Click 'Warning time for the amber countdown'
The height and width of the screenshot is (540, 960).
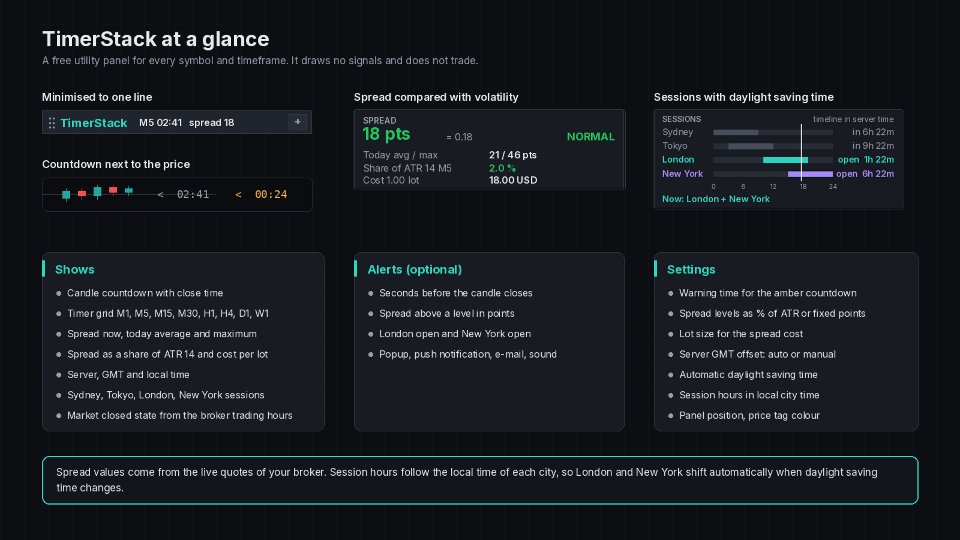coord(768,293)
